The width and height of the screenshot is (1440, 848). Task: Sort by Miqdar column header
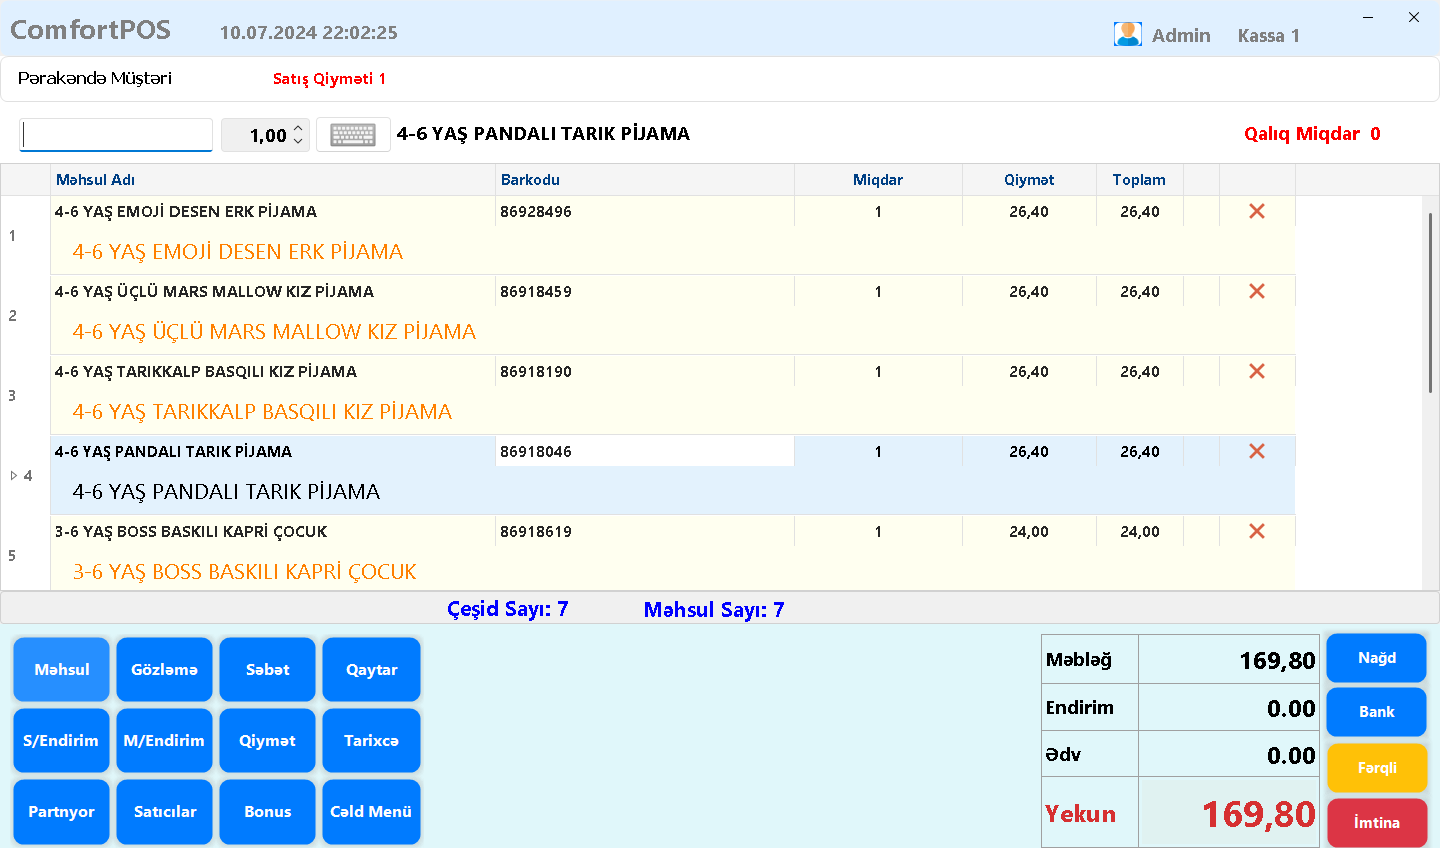(878, 180)
